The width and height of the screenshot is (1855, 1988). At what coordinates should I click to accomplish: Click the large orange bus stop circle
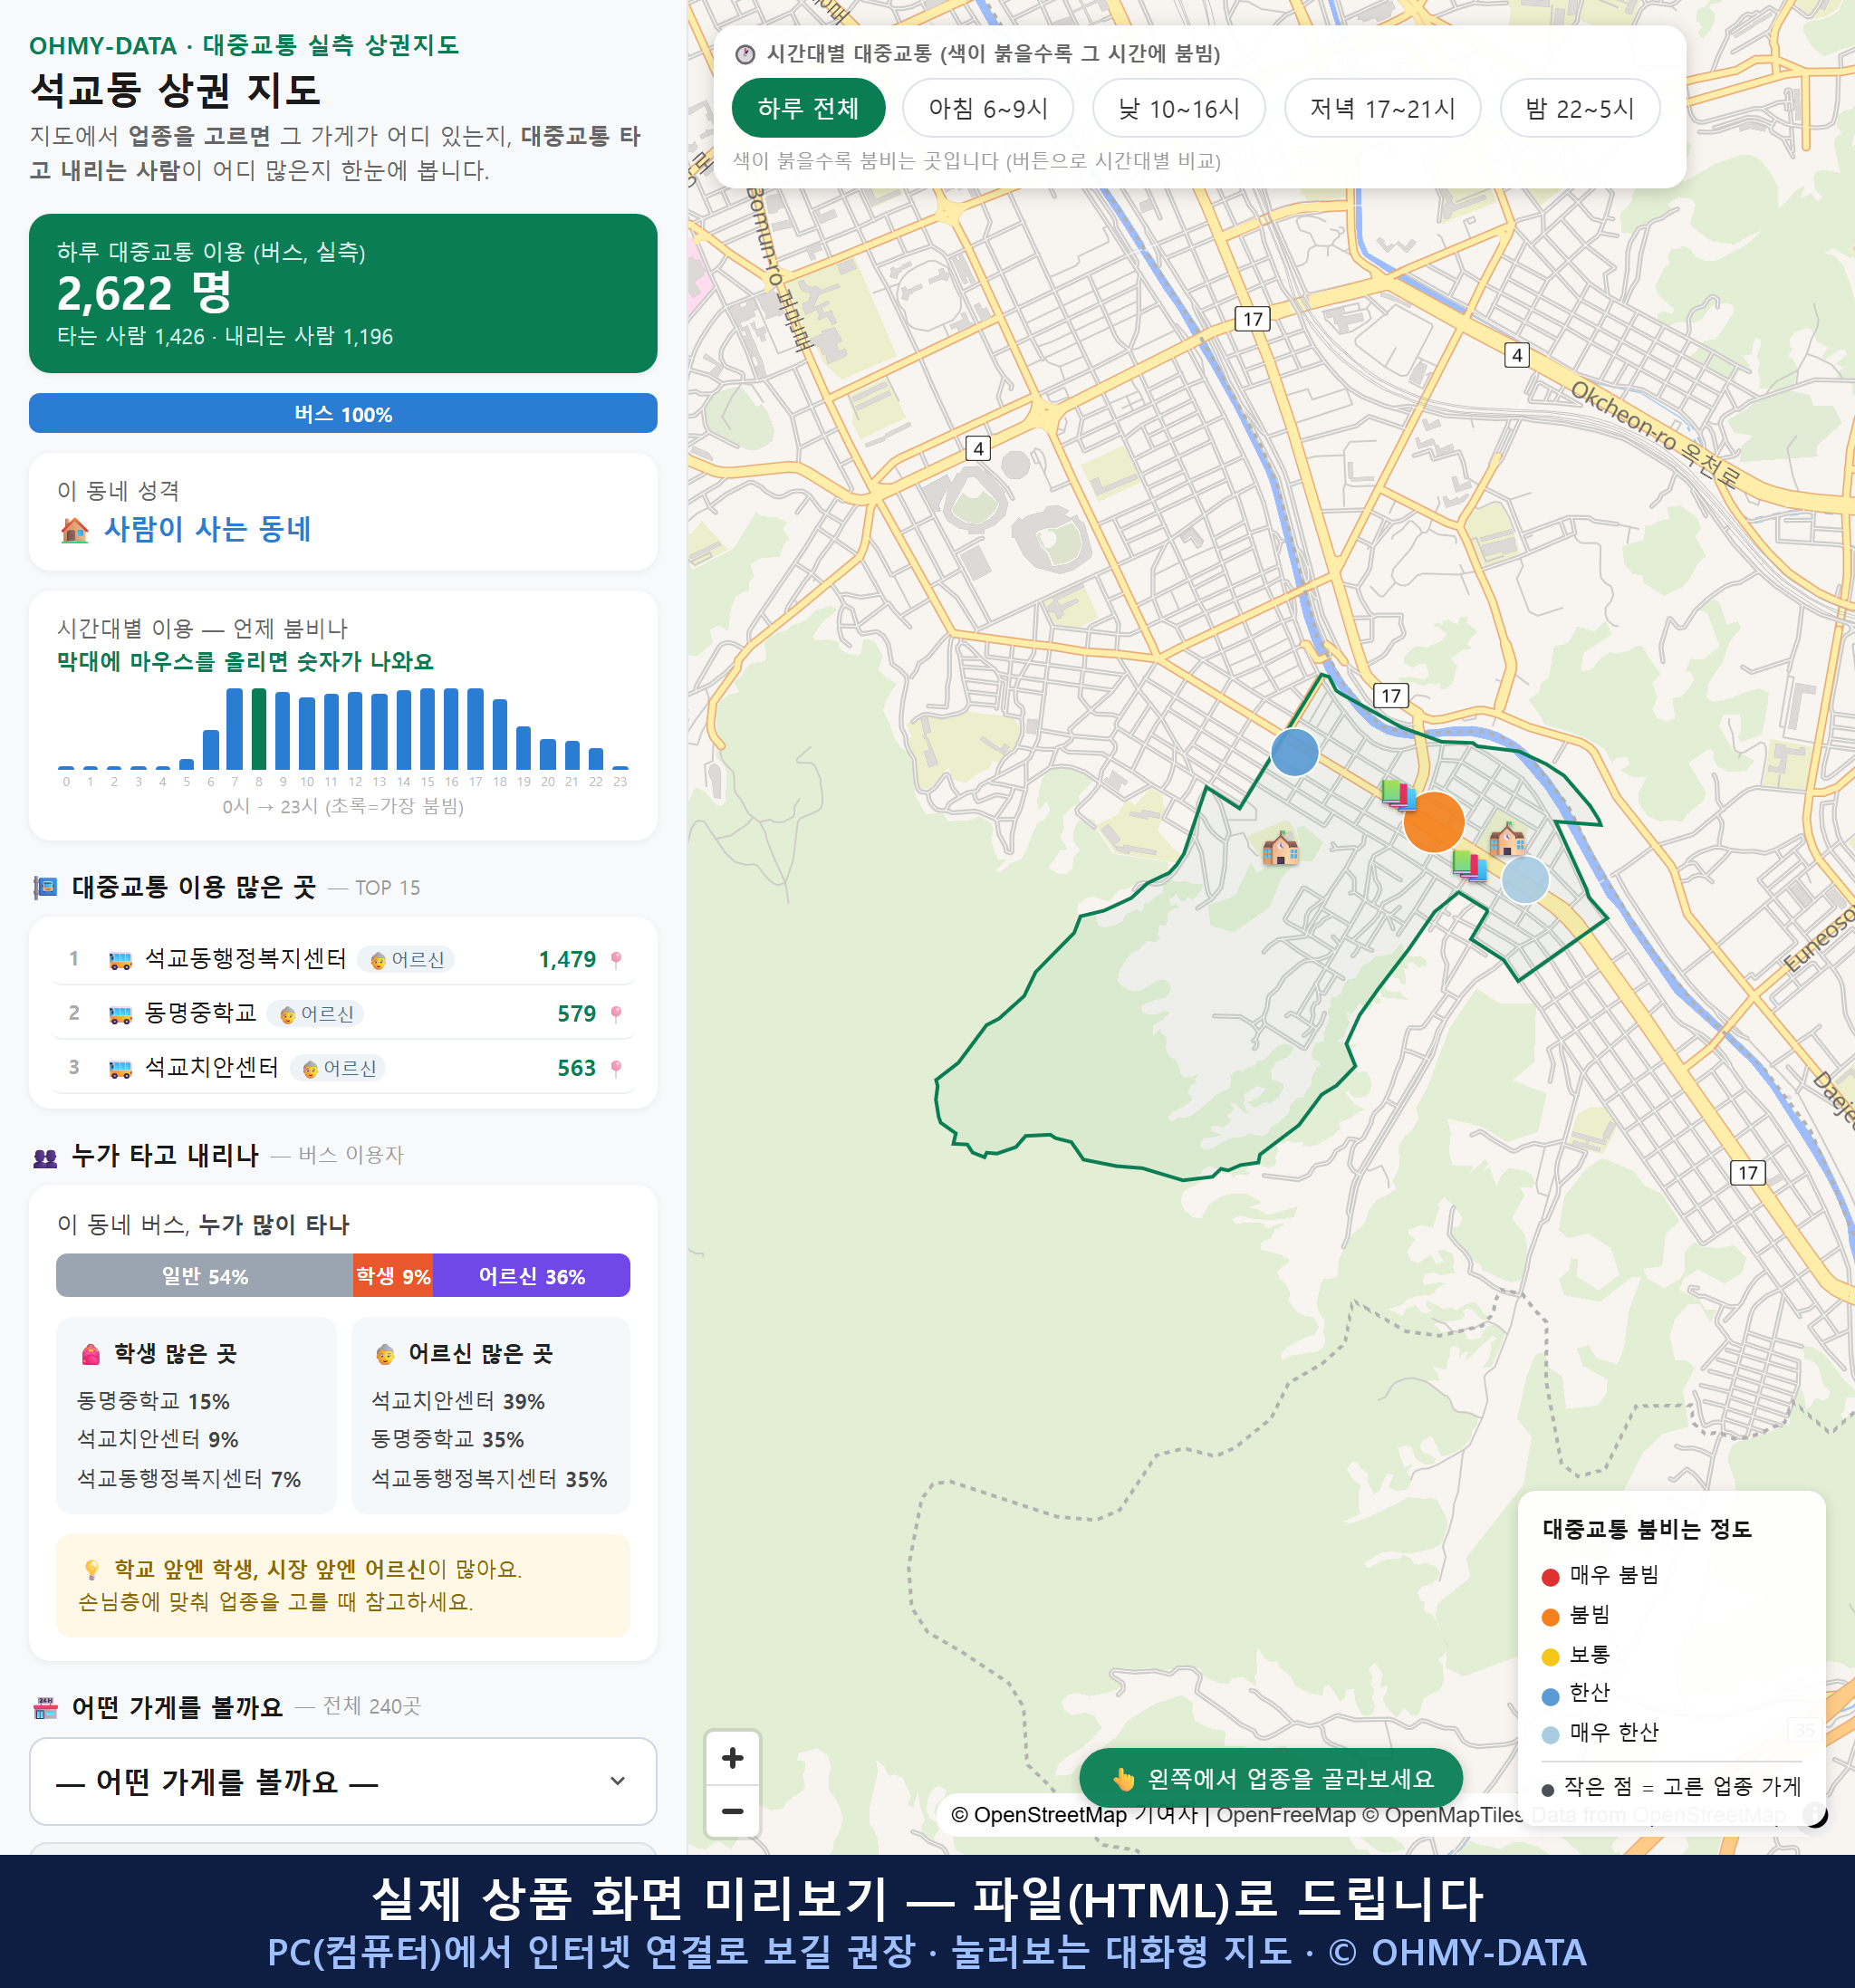coord(1433,822)
